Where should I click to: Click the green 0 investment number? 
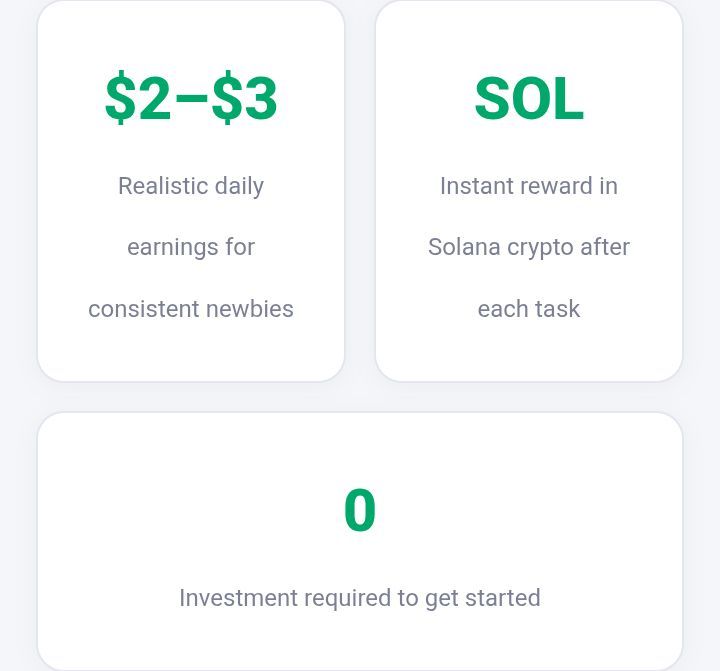coord(360,509)
